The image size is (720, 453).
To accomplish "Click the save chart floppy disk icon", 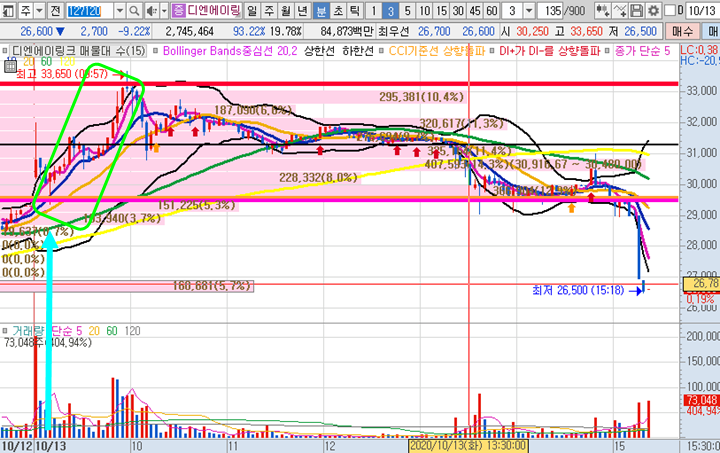I will pyautogui.click(x=636, y=10).
